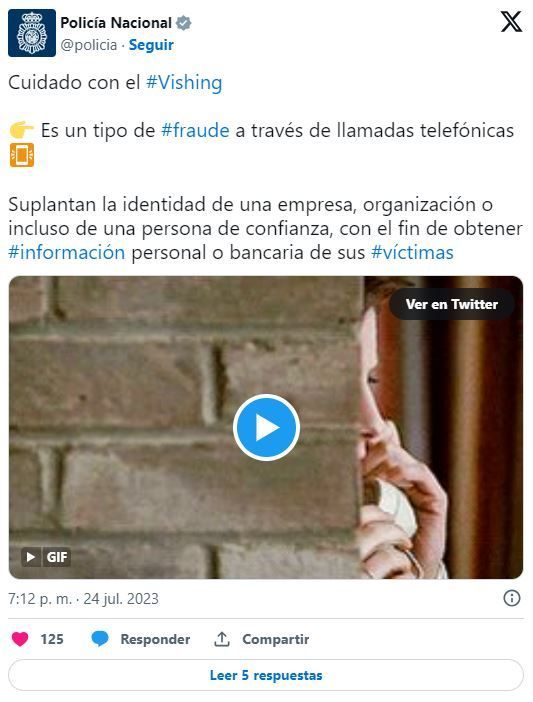The width and height of the screenshot is (533, 702).
Task: Click Ver en Twitter button
Action: (x=452, y=304)
